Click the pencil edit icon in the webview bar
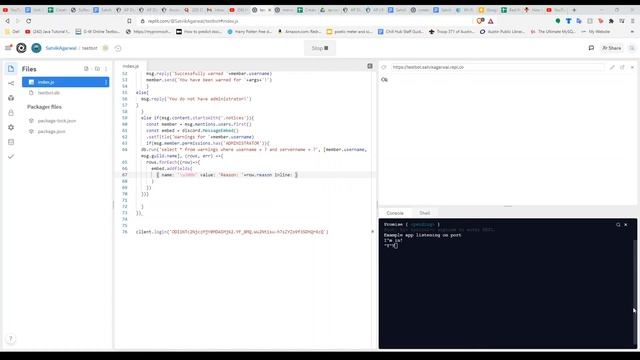Image resolution: width=640 pixels, height=360 pixels. pyautogui.click(x=612, y=67)
